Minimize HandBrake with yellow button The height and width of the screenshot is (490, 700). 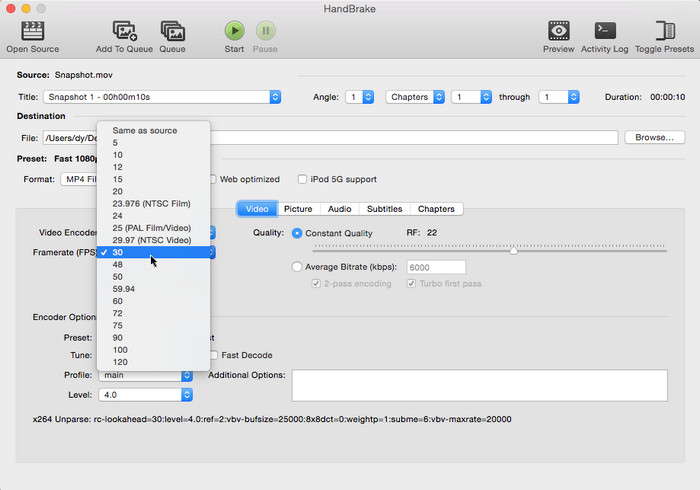coord(26,8)
